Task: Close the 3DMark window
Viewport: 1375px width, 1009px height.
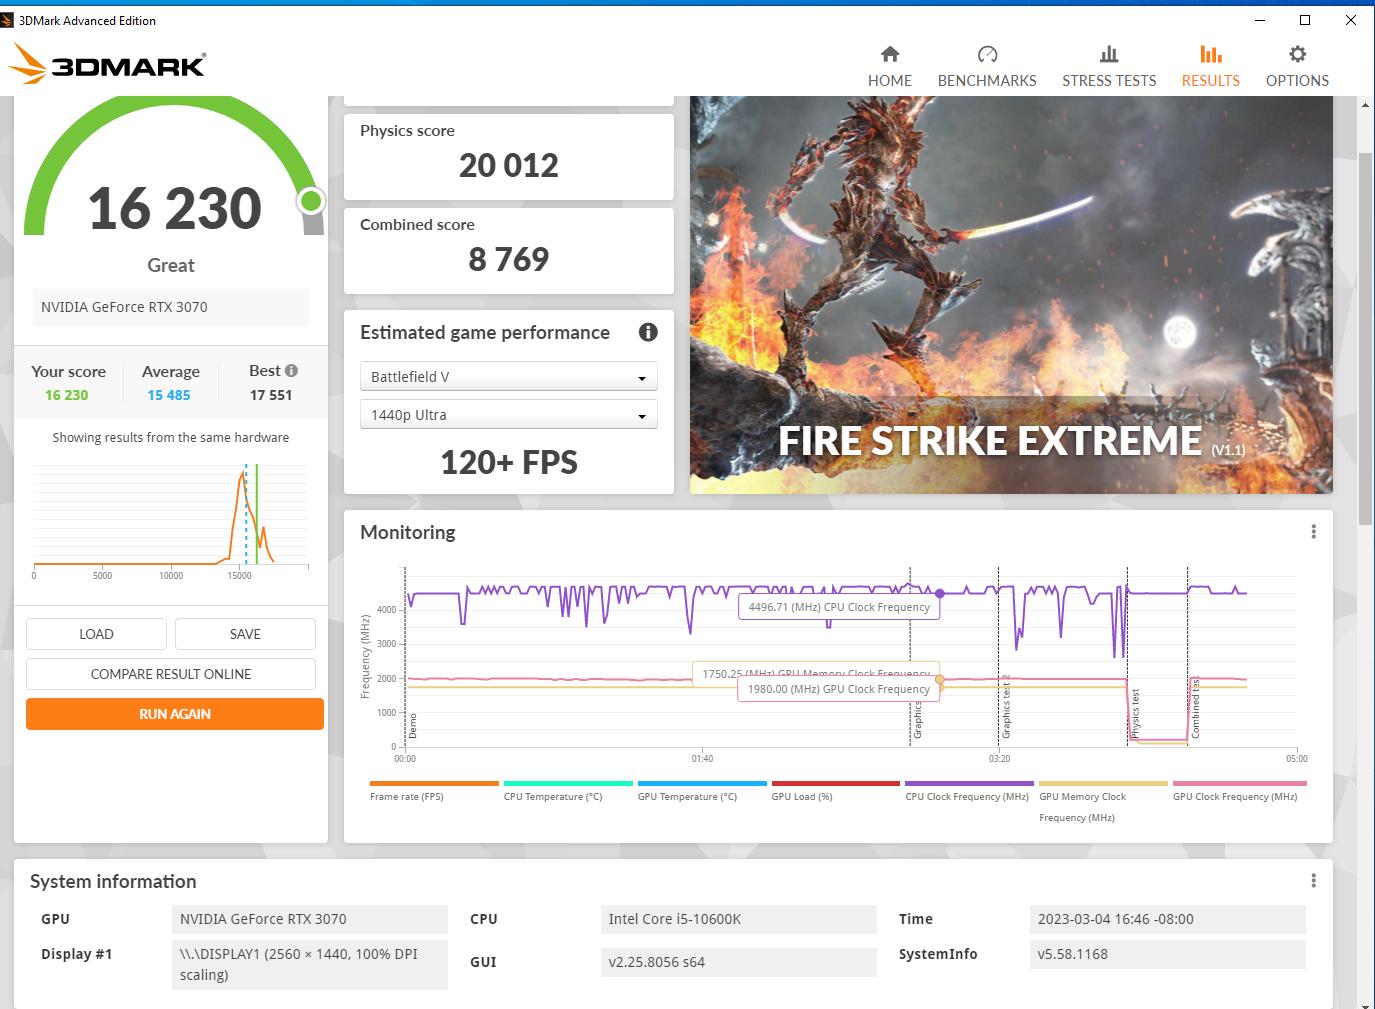Action: pos(1351,20)
